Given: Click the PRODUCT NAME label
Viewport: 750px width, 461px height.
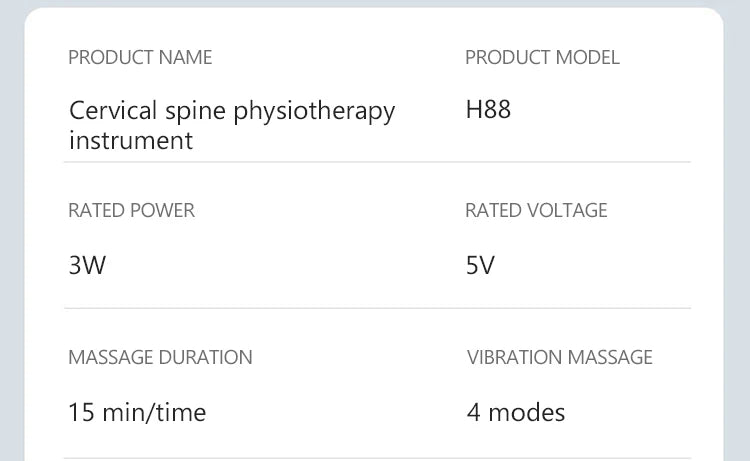Looking at the screenshot, I should (140, 57).
